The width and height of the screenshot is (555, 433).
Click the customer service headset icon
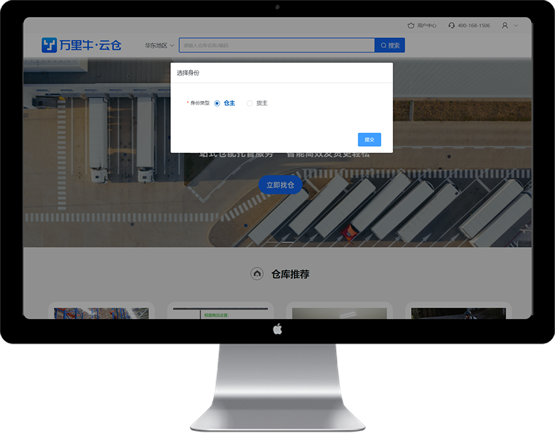point(451,25)
